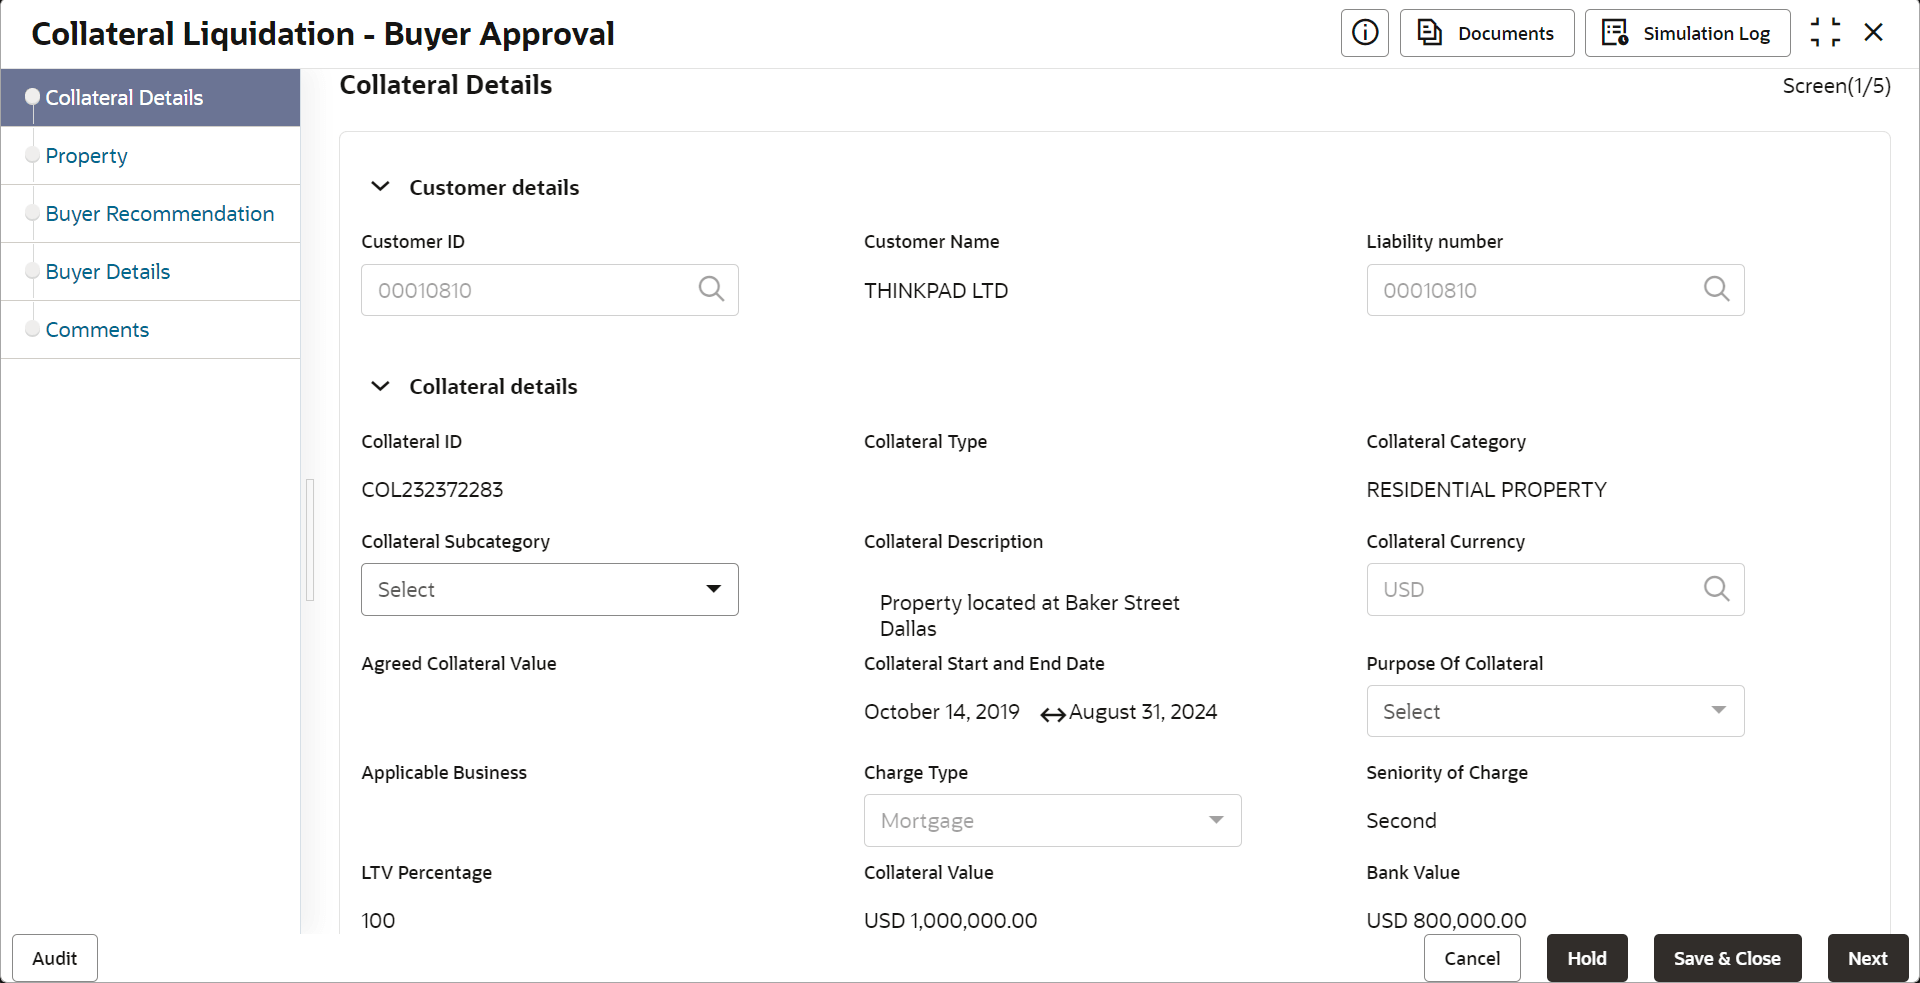The height and width of the screenshot is (983, 1920).
Task: Go to the Property step
Action: (150, 156)
